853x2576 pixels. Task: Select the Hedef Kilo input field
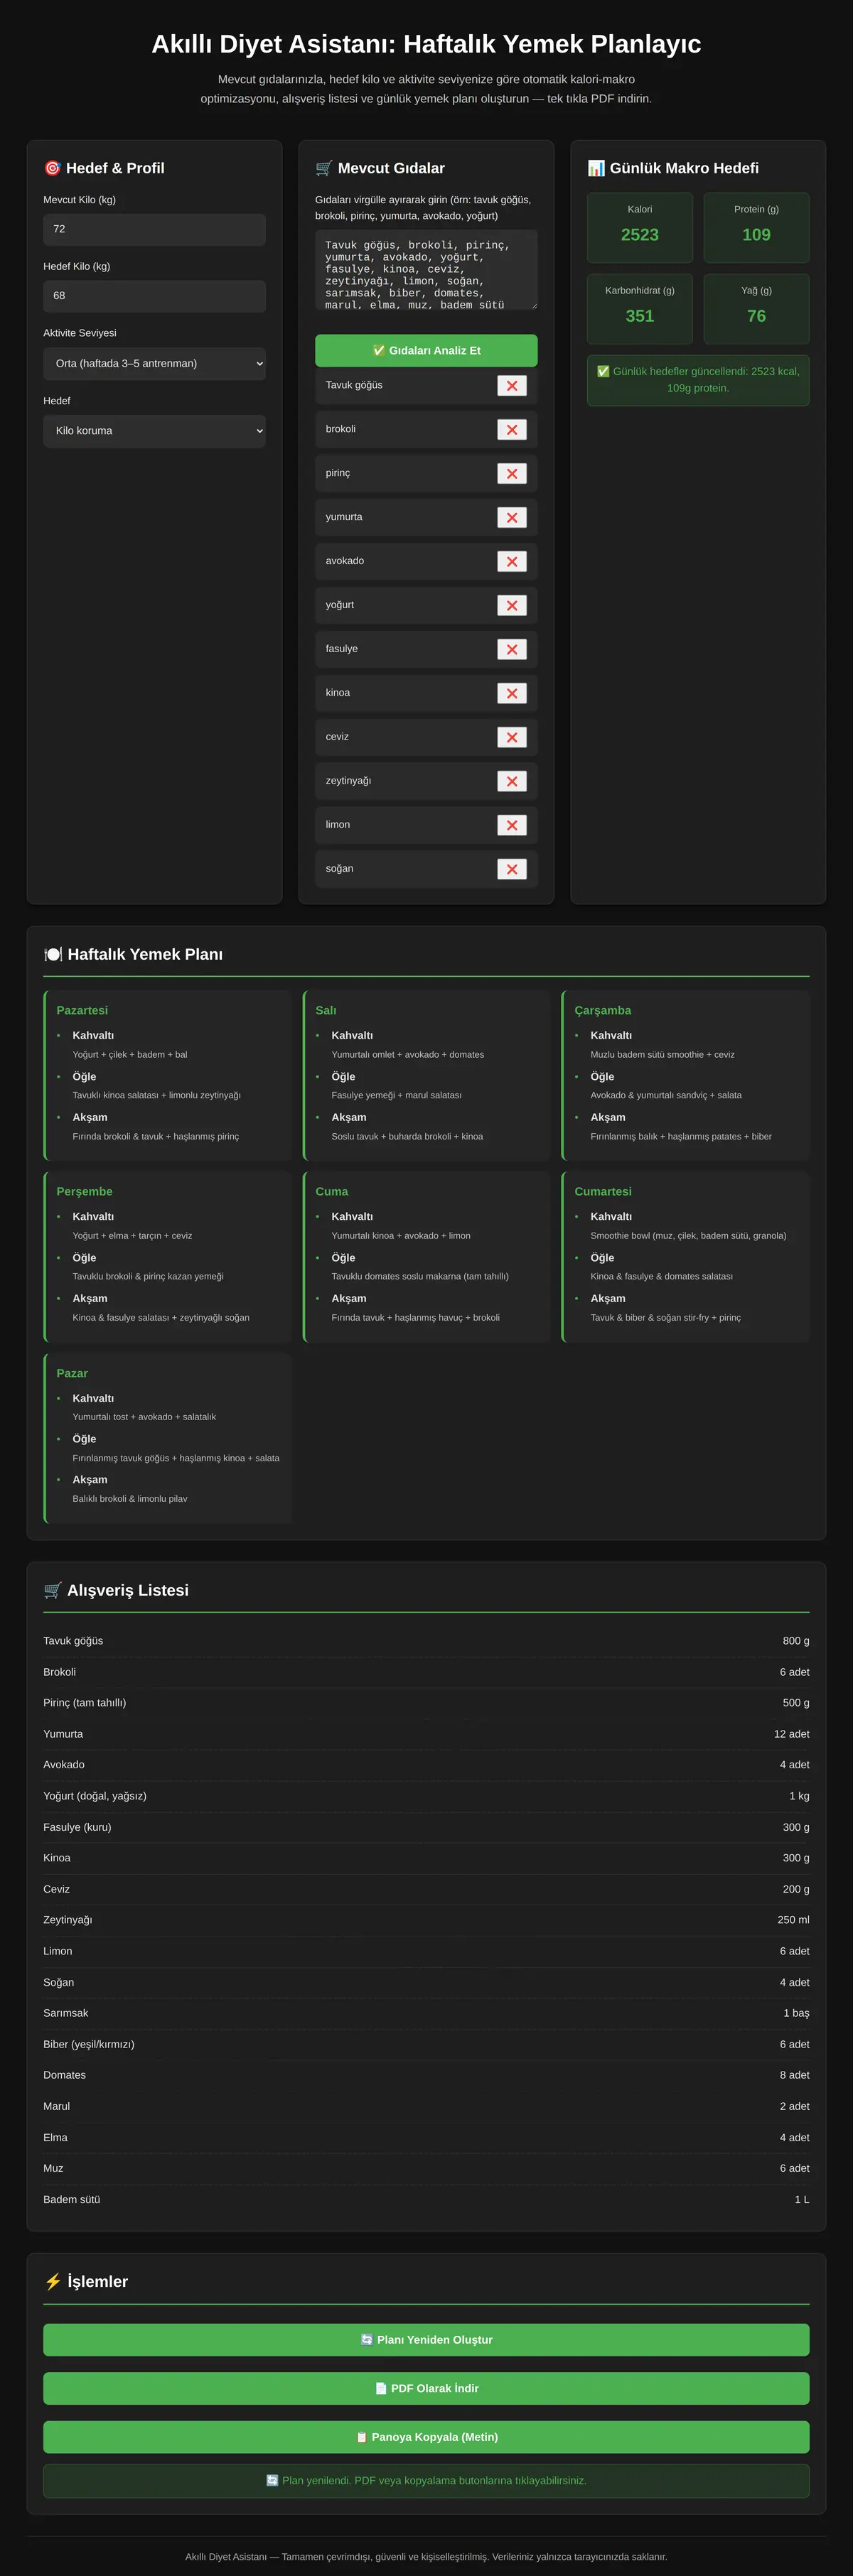(154, 296)
